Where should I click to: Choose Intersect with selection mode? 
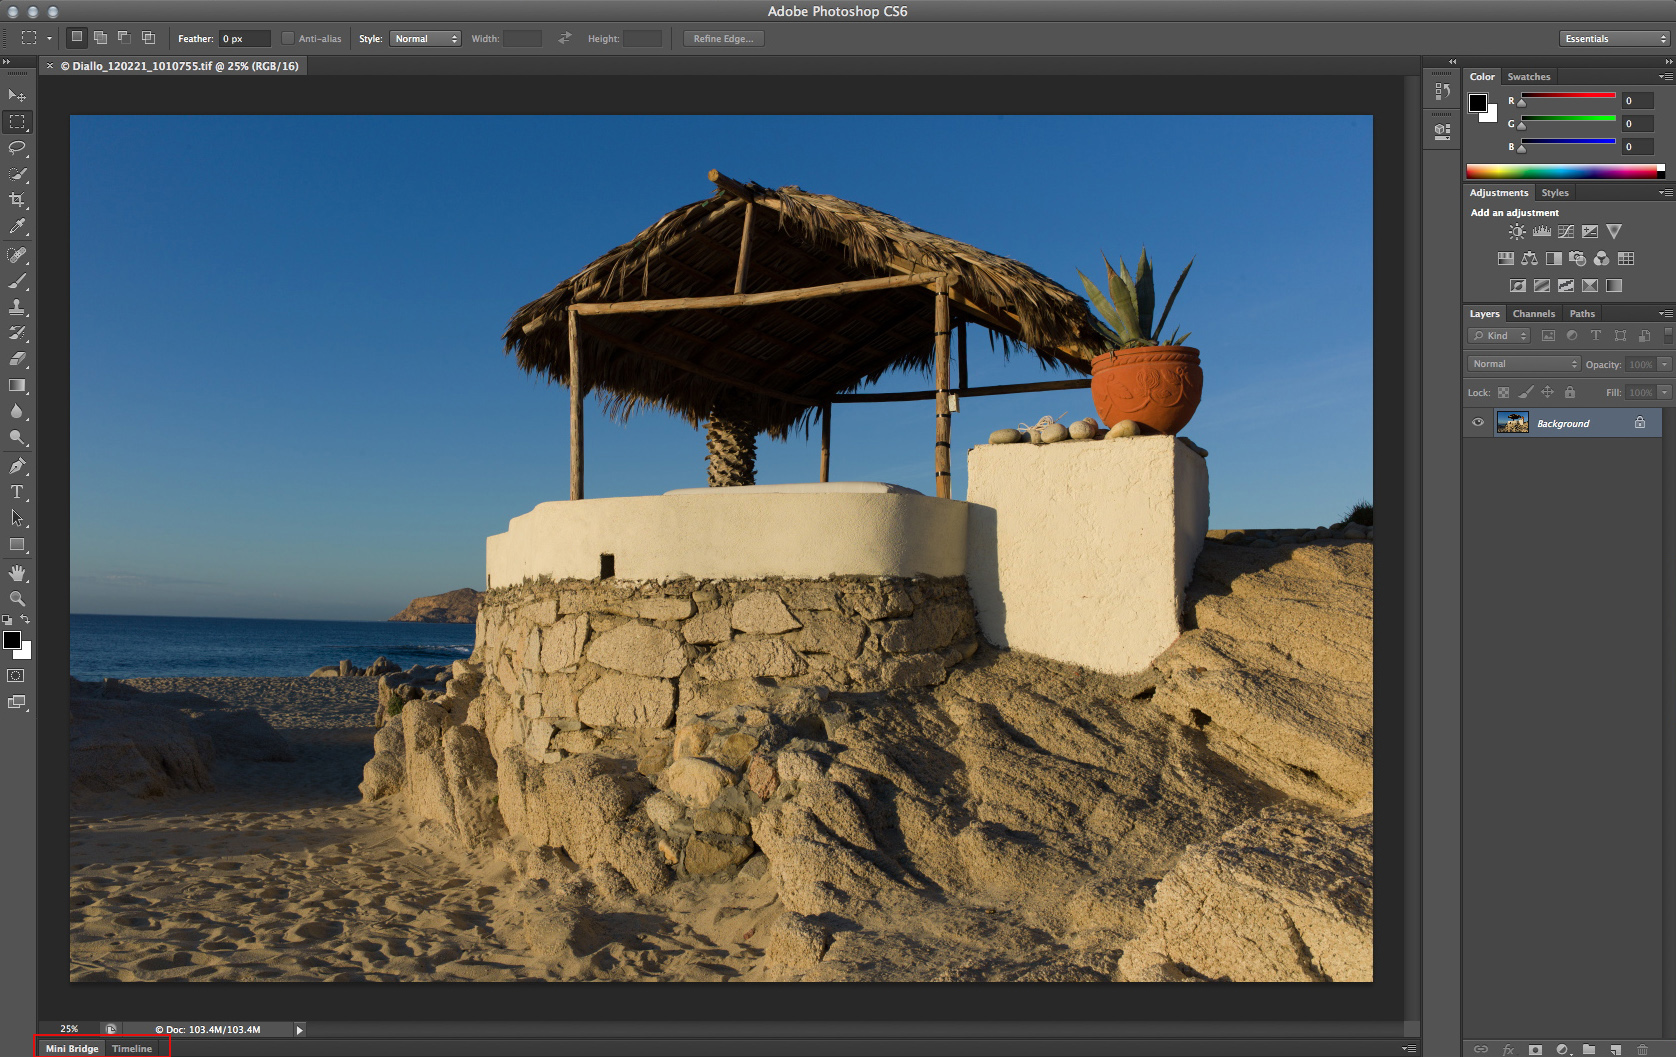149,38
